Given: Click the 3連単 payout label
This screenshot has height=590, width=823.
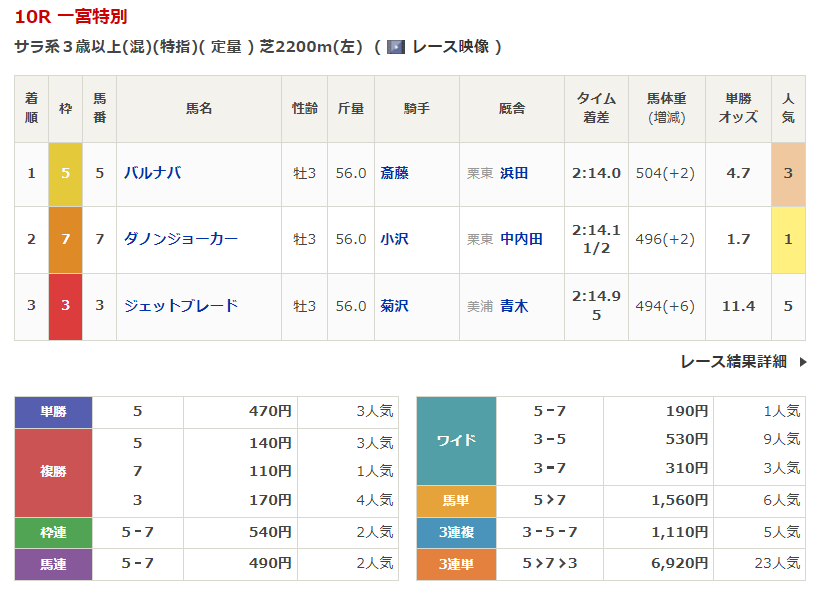Looking at the screenshot, I should (456, 564).
